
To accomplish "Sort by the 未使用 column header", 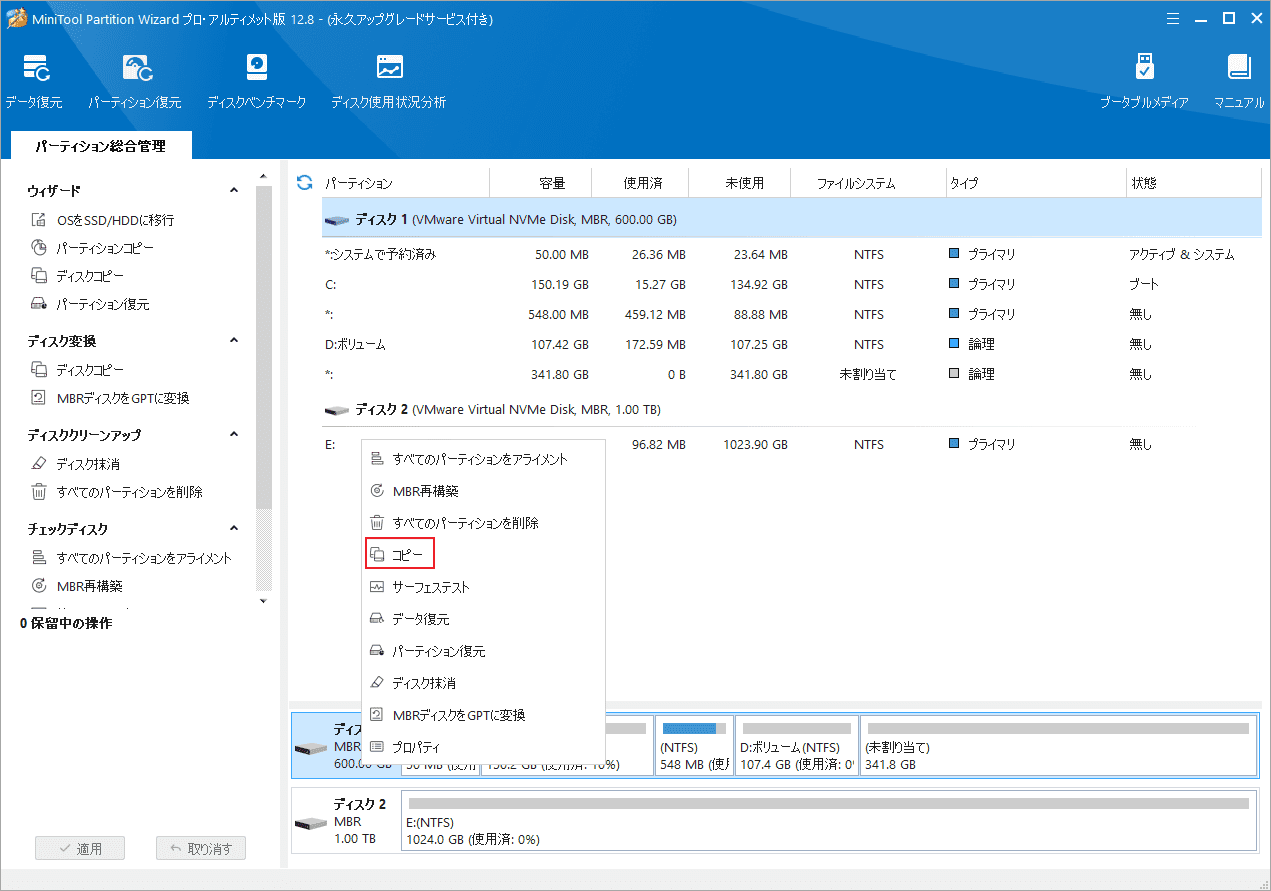I will coord(741,183).
